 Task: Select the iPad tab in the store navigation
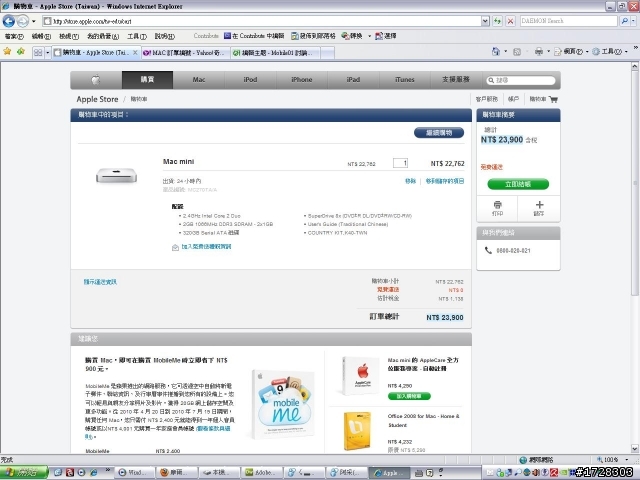(353, 80)
